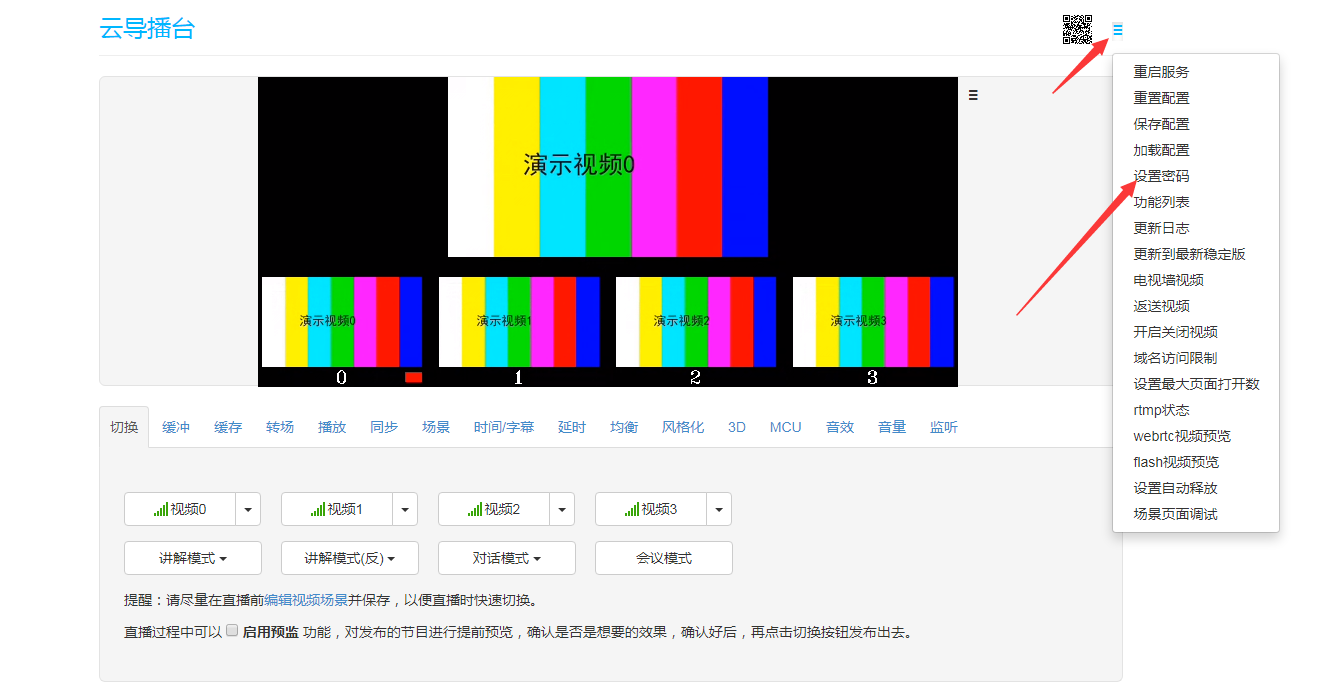
Task: Select the 演示视频1 thumbnail
Action: (x=519, y=322)
